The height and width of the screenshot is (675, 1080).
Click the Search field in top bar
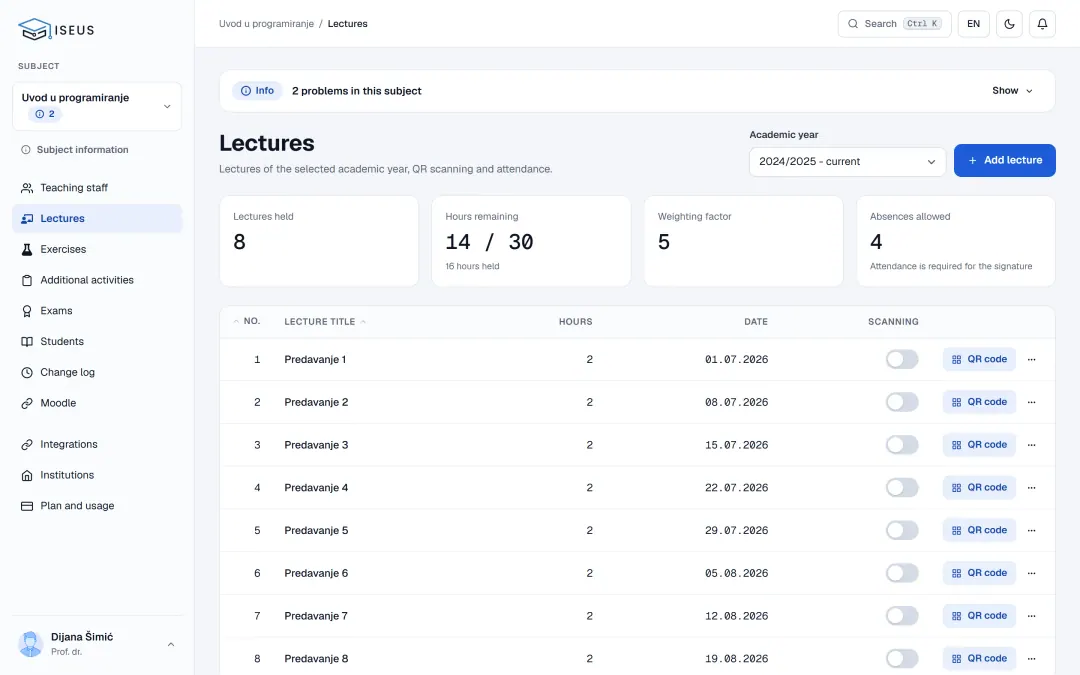(x=894, y=23)
